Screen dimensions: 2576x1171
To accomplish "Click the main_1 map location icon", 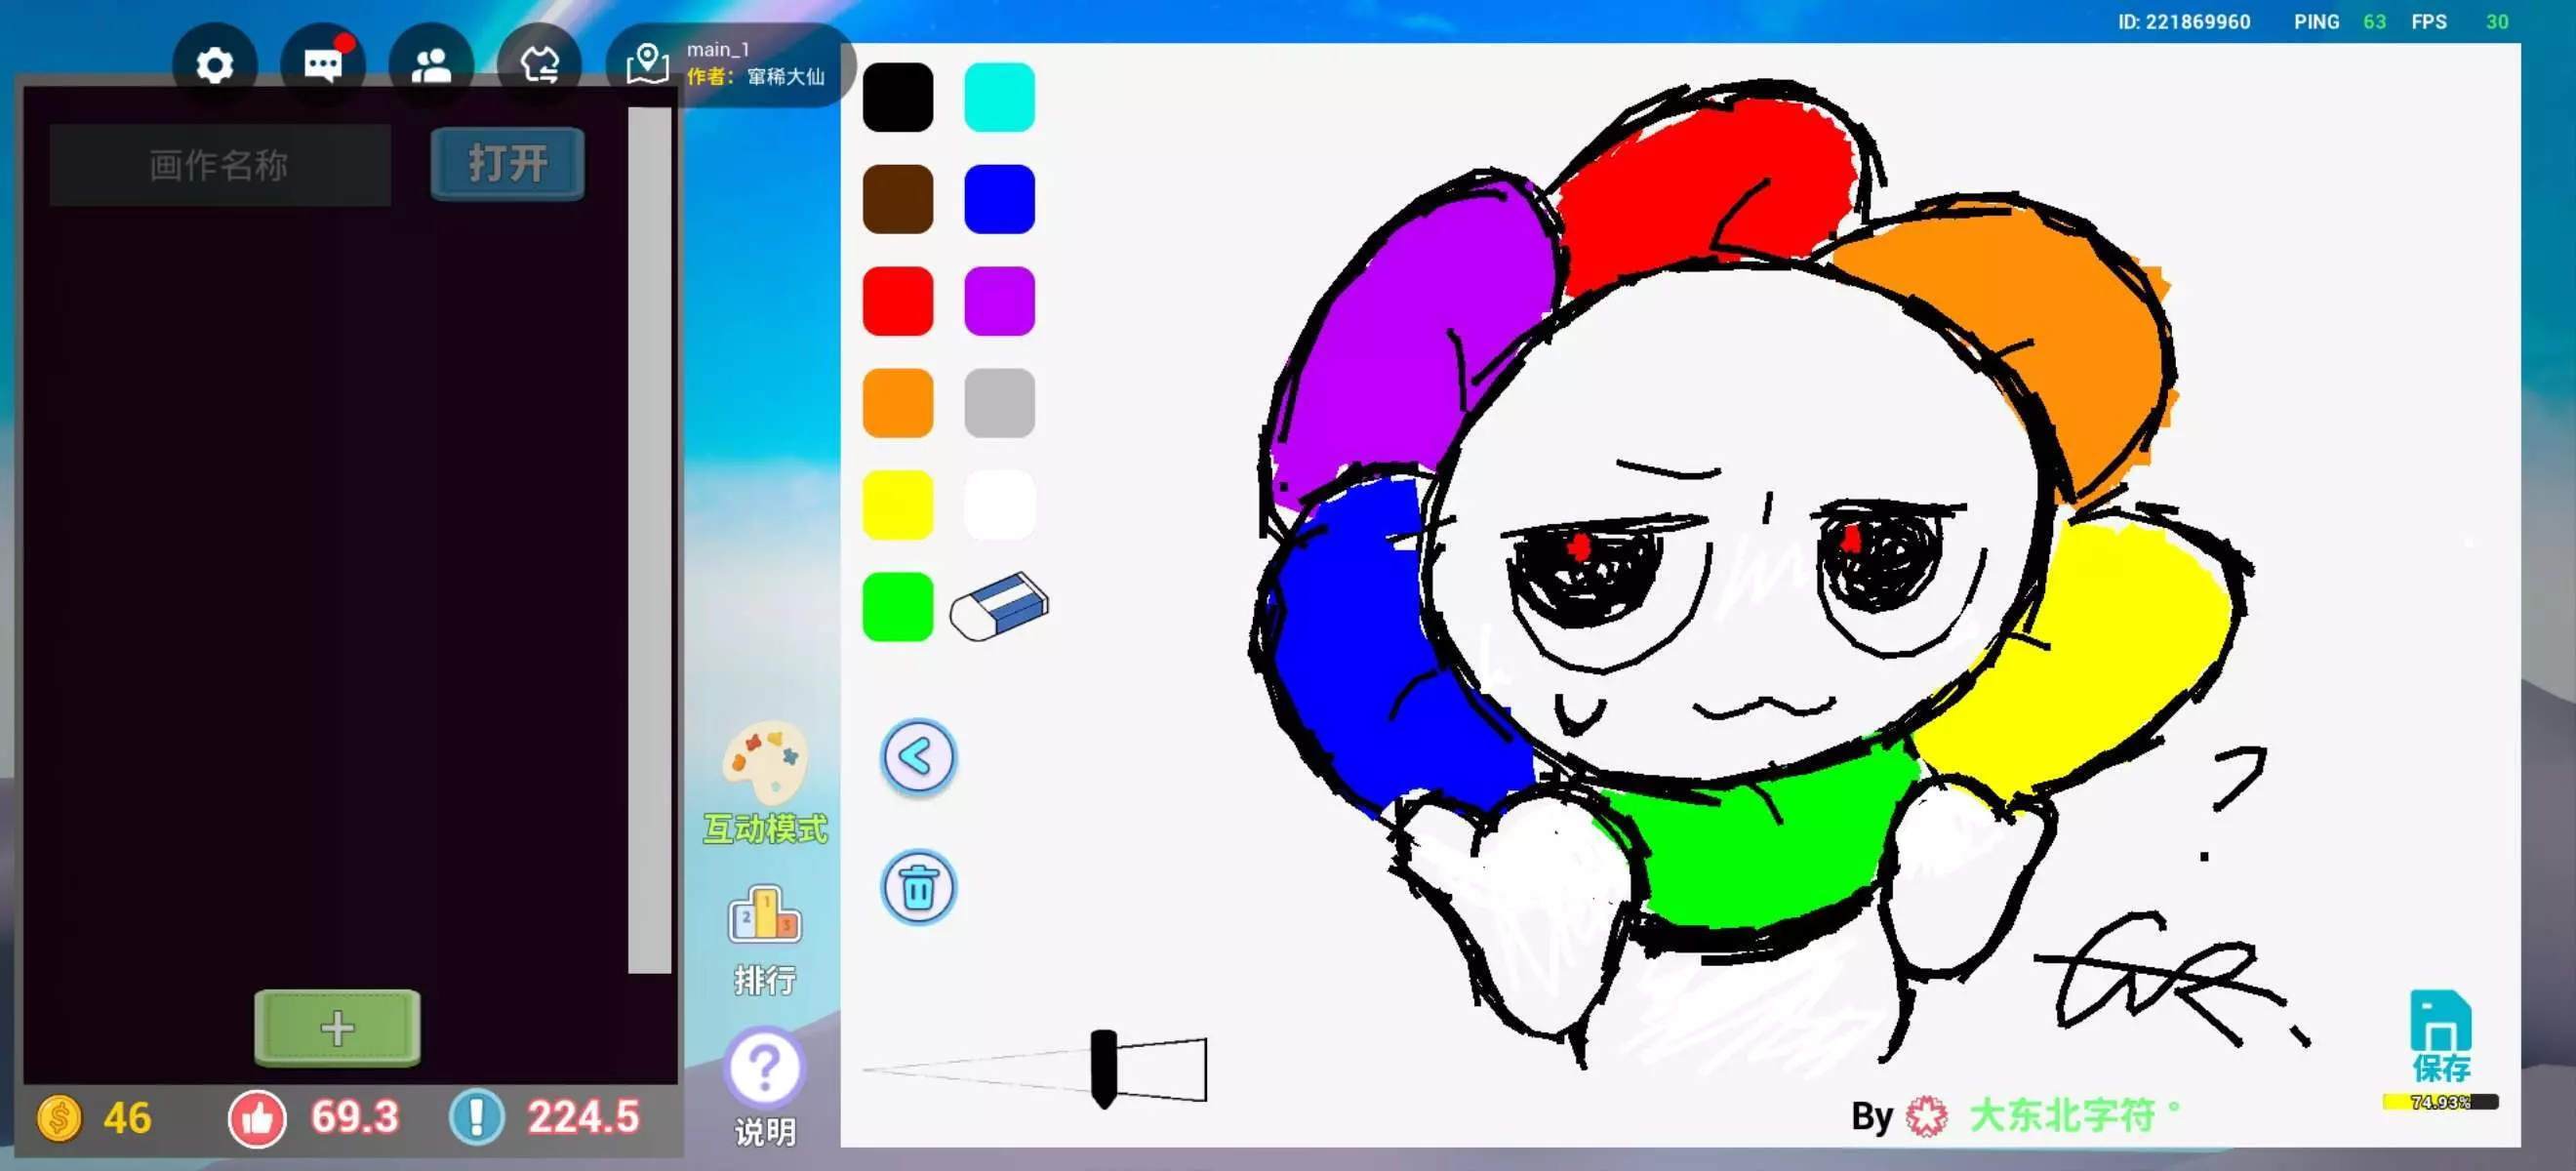I will point(647,64).
